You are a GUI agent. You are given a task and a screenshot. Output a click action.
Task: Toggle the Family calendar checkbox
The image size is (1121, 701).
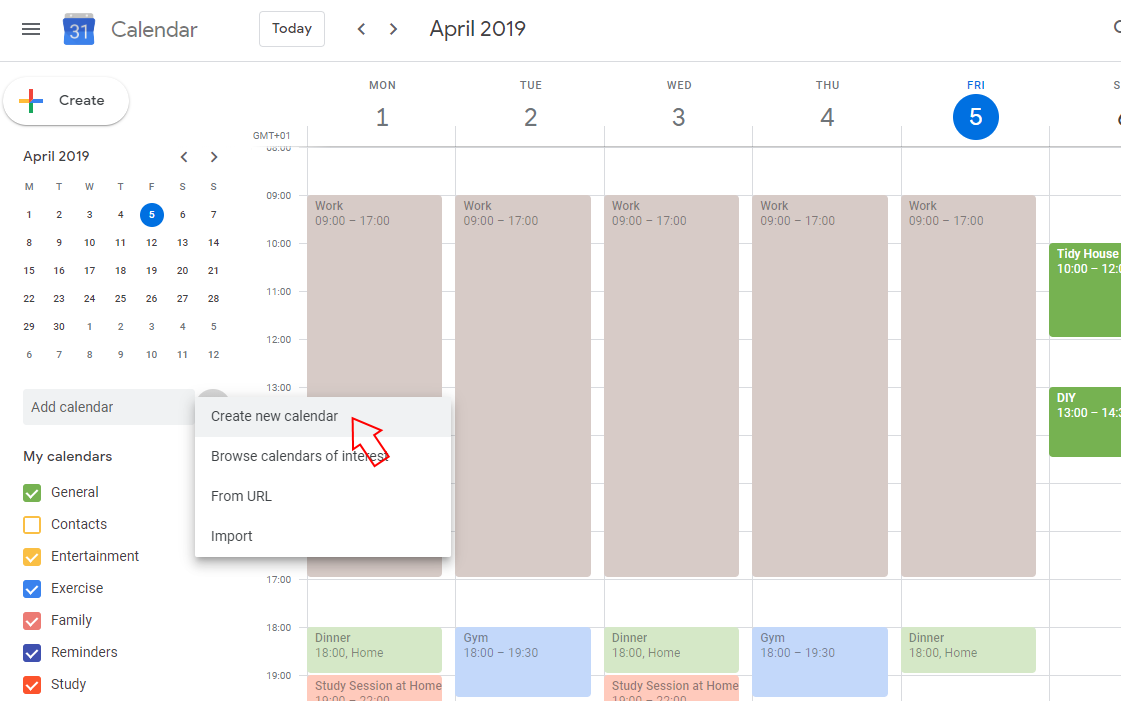coord(32,621)
